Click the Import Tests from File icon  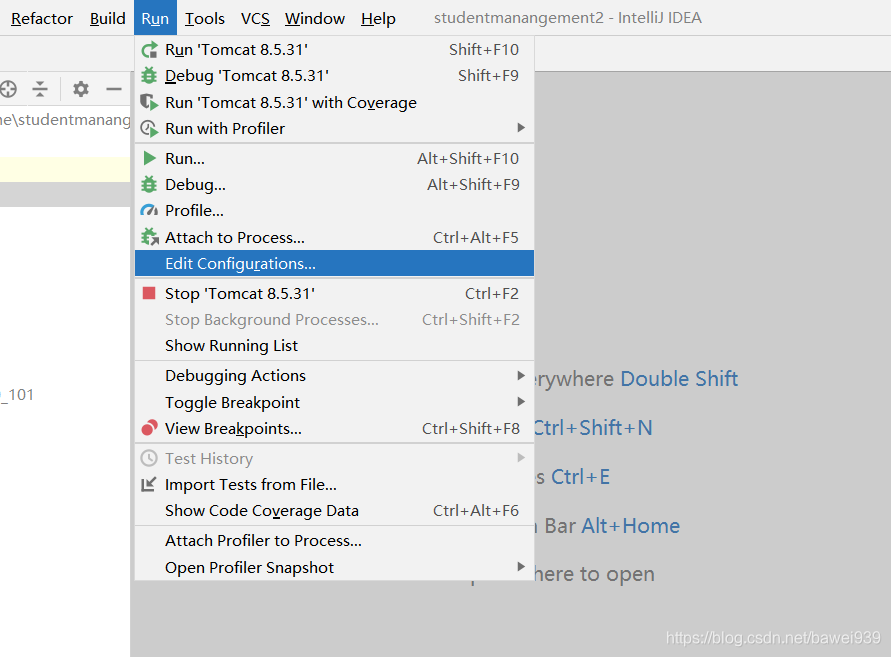tap(148, 484)
